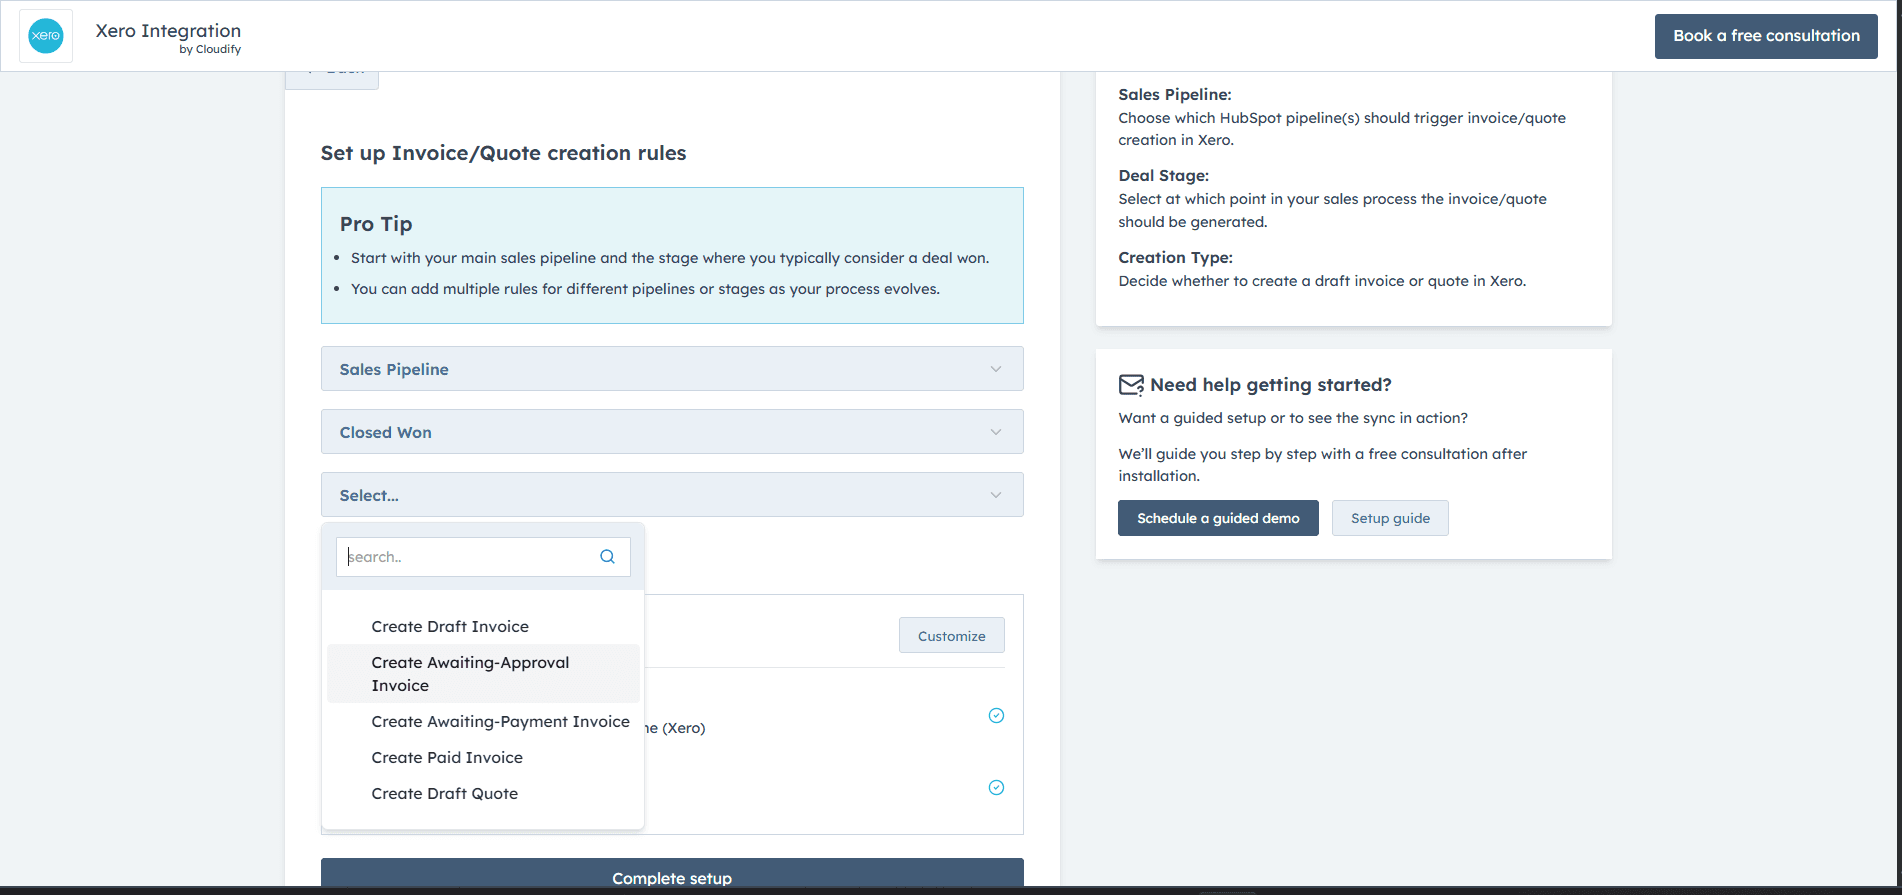The height and width of the screenshot is (895, 1902).
Task: Collapse the Select... creation type dropdown
Action: pos(672,495)
